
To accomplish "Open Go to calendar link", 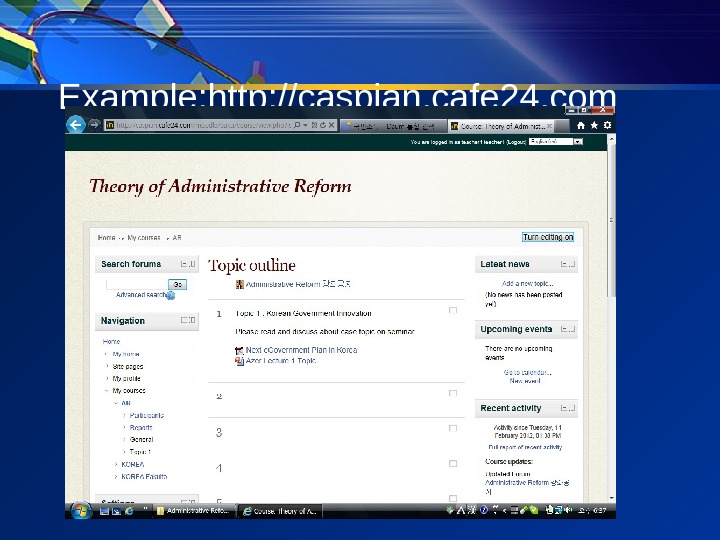I will [x=528, y=372].
